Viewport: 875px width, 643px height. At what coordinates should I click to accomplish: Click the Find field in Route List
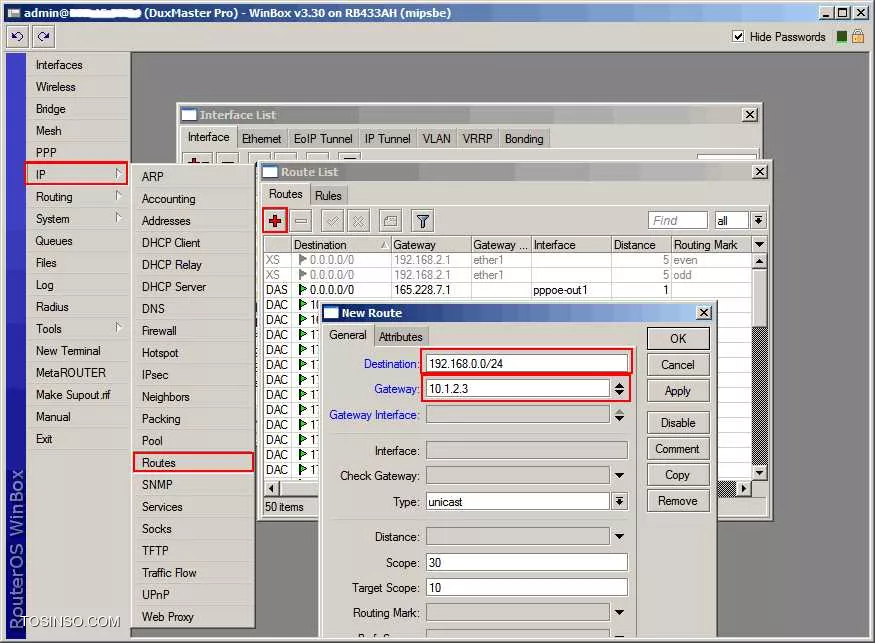pyautogui.click(x=678, y=220)
